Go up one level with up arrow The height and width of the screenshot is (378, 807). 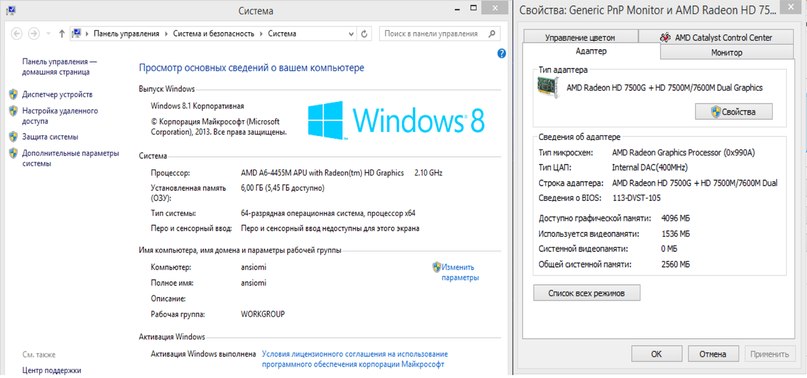62,34
